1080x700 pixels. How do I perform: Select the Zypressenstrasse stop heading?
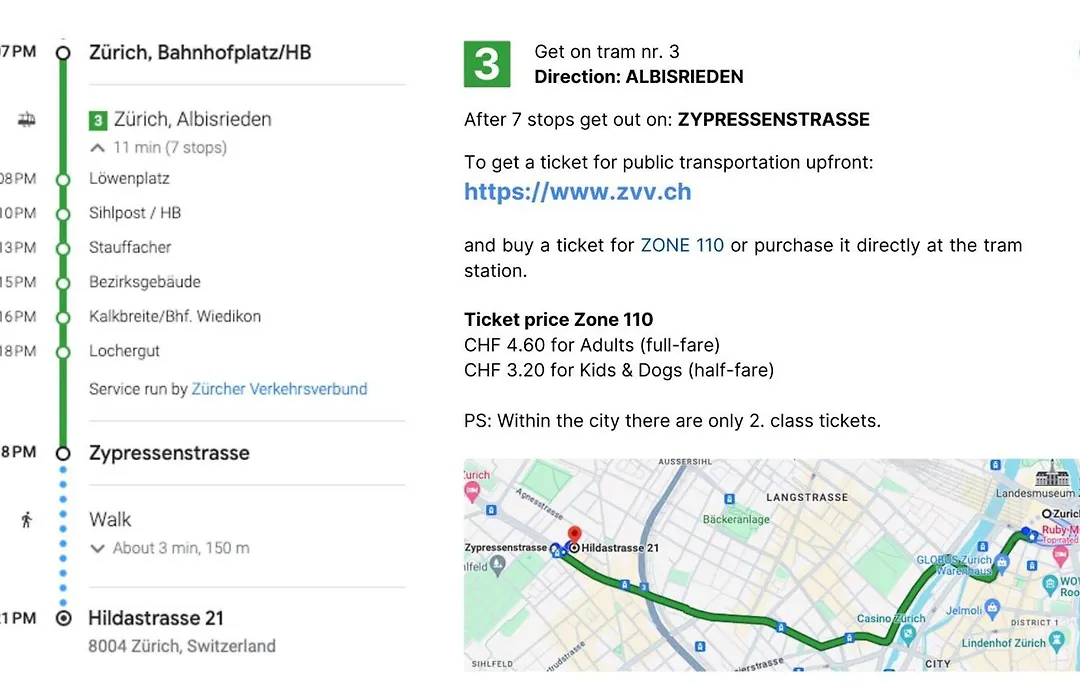(169, 453)
